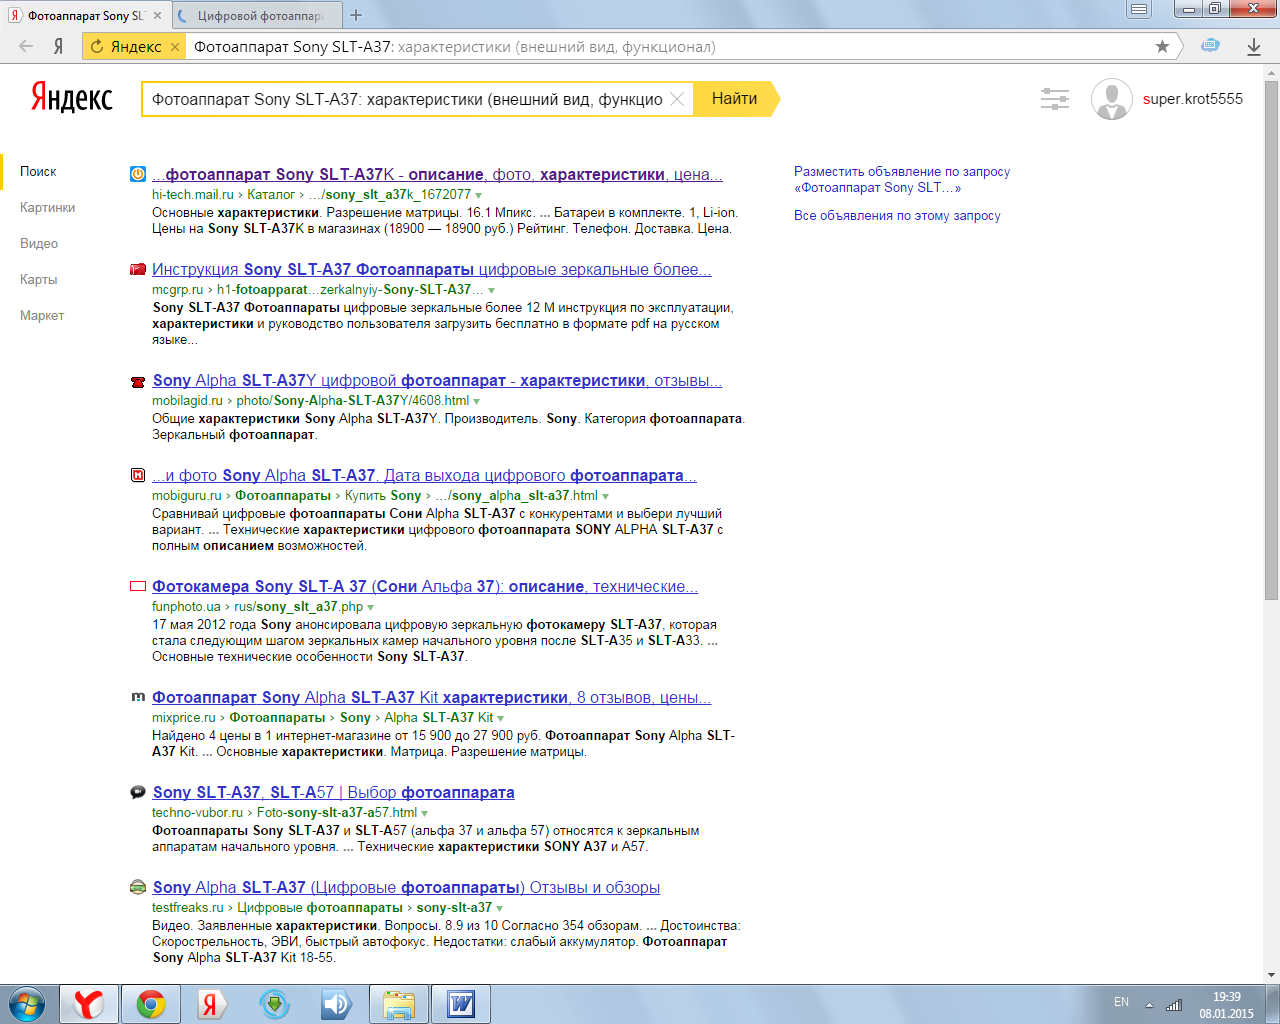Switch to Цифровой фотоаппар tab
The height and width of the screenshot is (1024, 1280).
pyautogui.click(x=255, y=15)
